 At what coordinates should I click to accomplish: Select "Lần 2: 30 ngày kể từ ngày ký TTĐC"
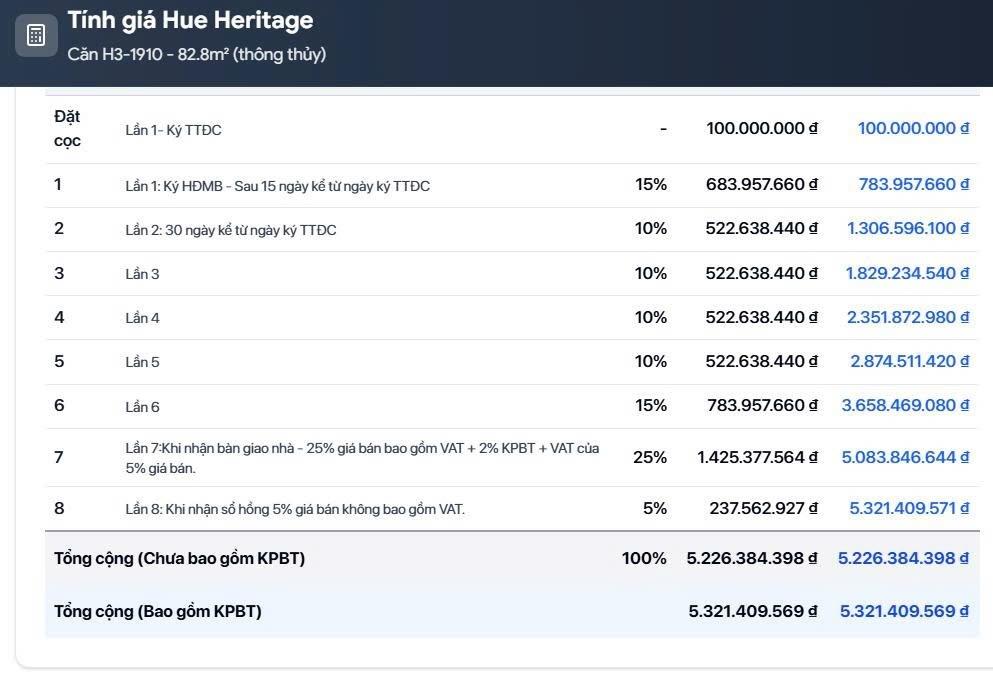[230, 230]
